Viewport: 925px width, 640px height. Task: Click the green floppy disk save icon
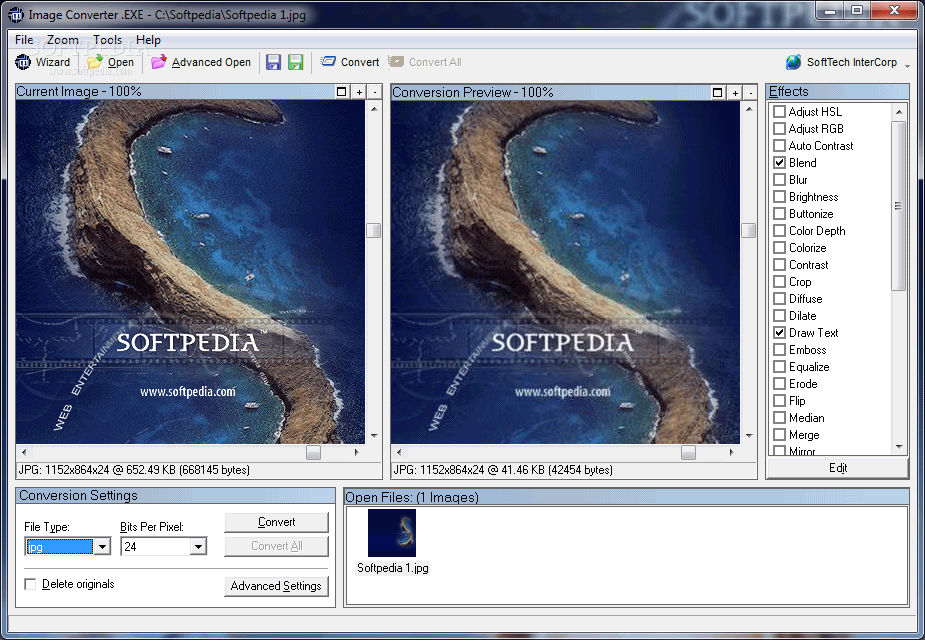pos(296,62)
